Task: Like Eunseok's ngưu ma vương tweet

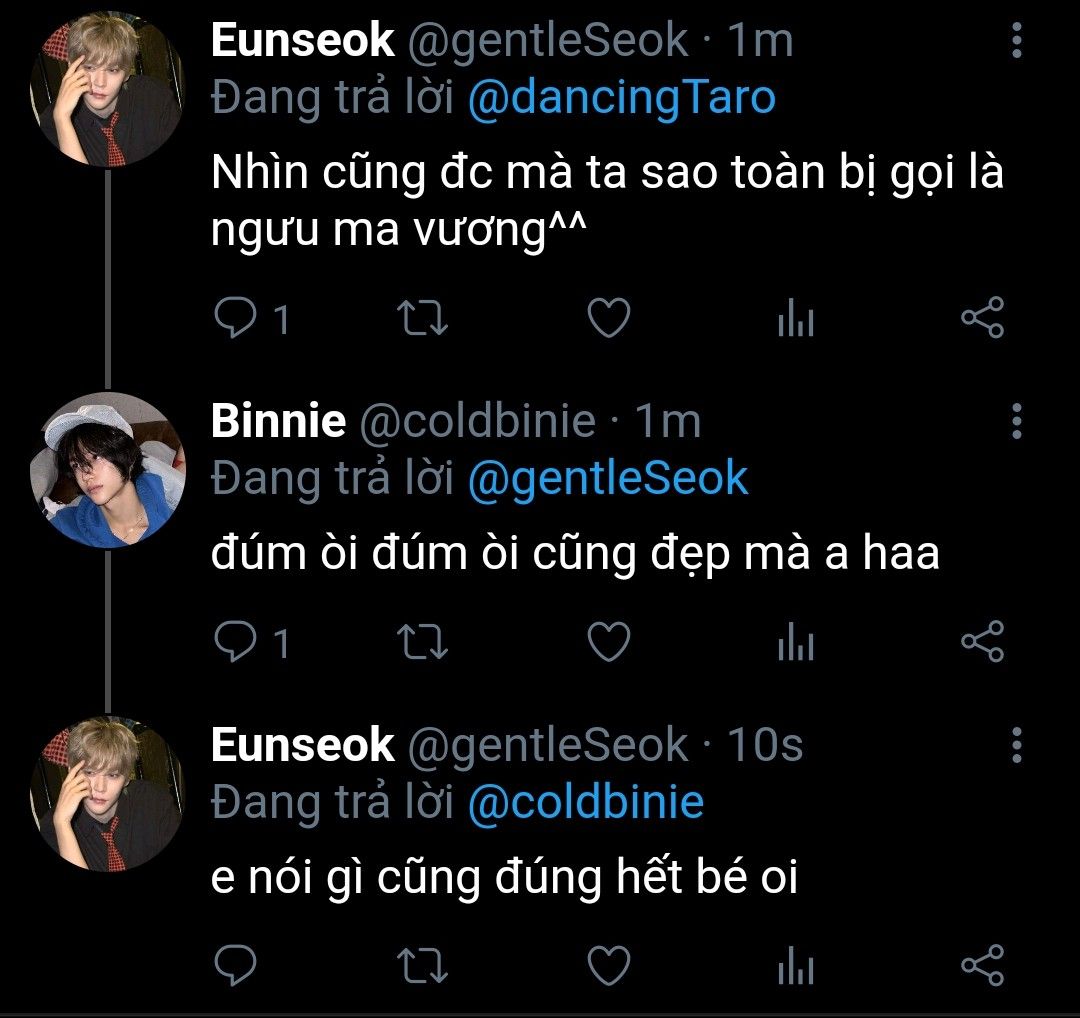Action: [x=608, y=319]
